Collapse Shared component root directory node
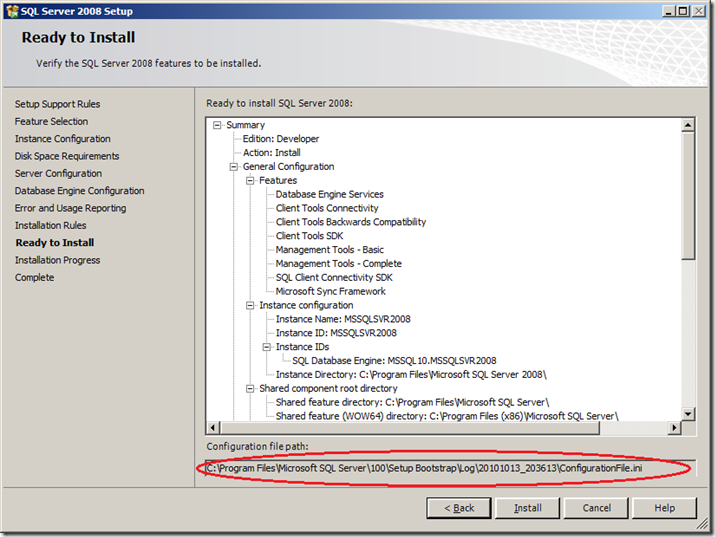 (250, 388)
